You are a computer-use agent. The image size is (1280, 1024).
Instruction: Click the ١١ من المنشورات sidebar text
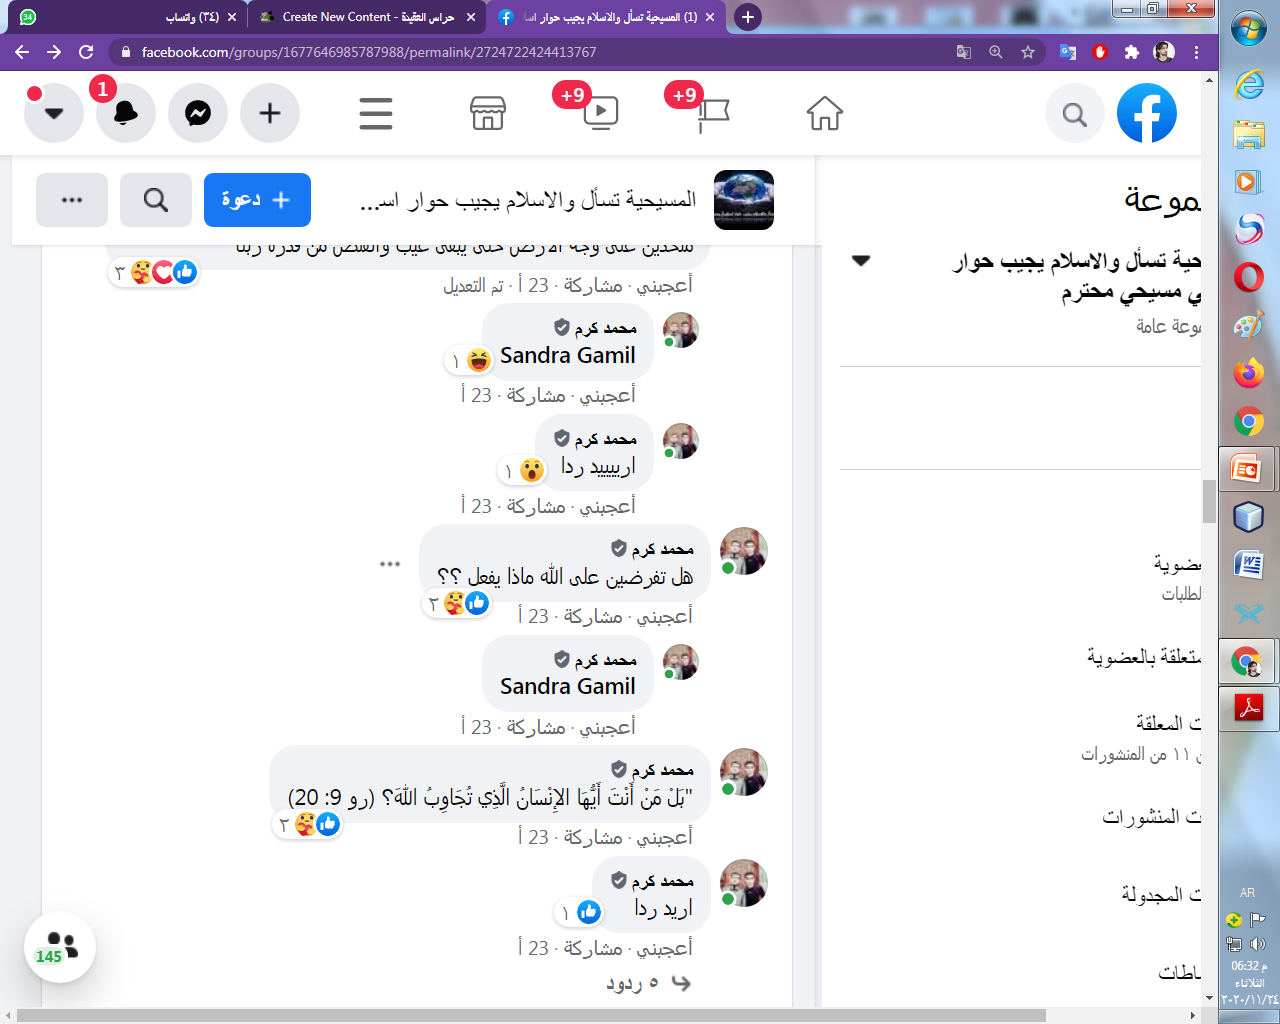click(1140, 754)
